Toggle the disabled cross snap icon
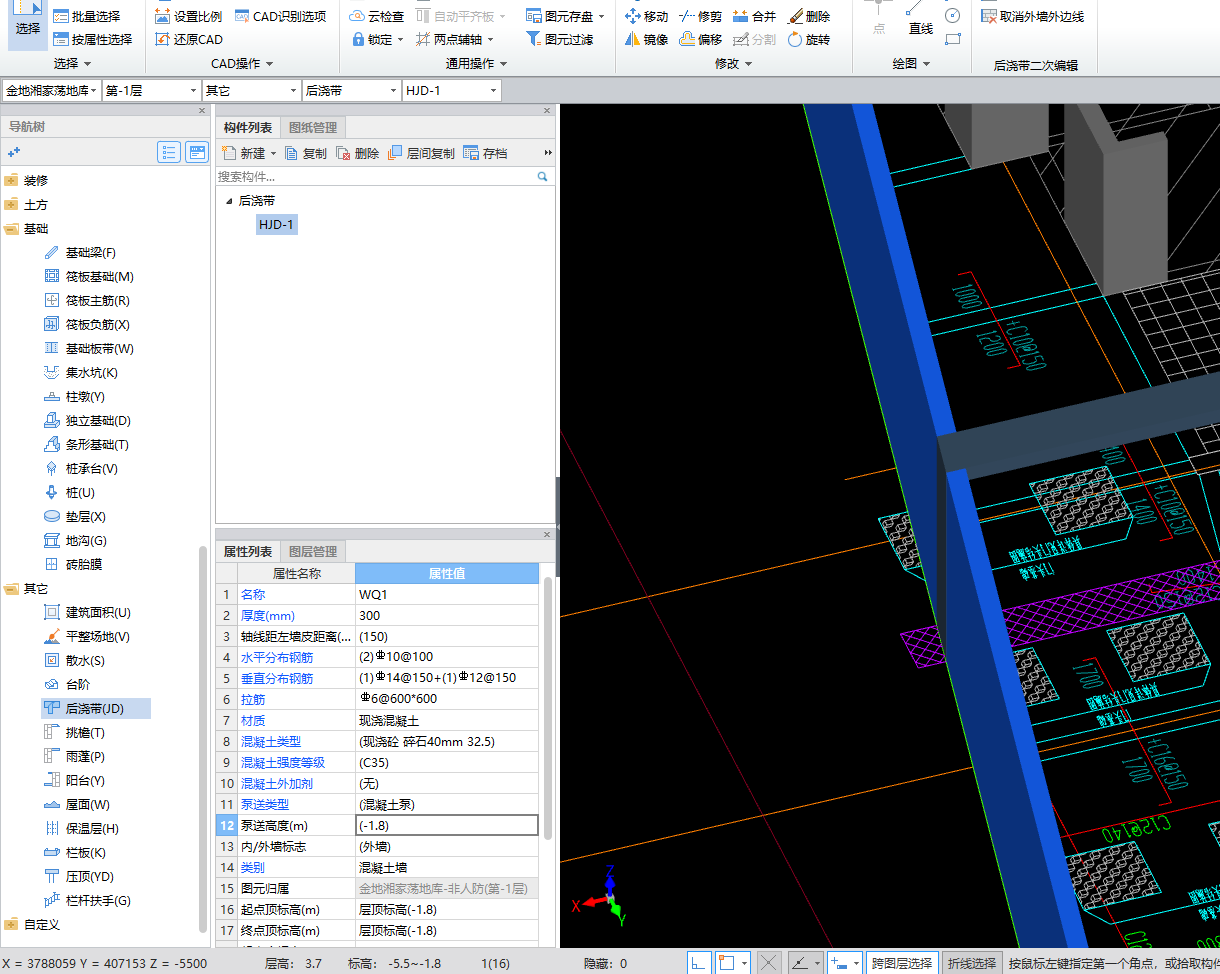The height and width of the screenshot is (974, 1220). point(768,963)
